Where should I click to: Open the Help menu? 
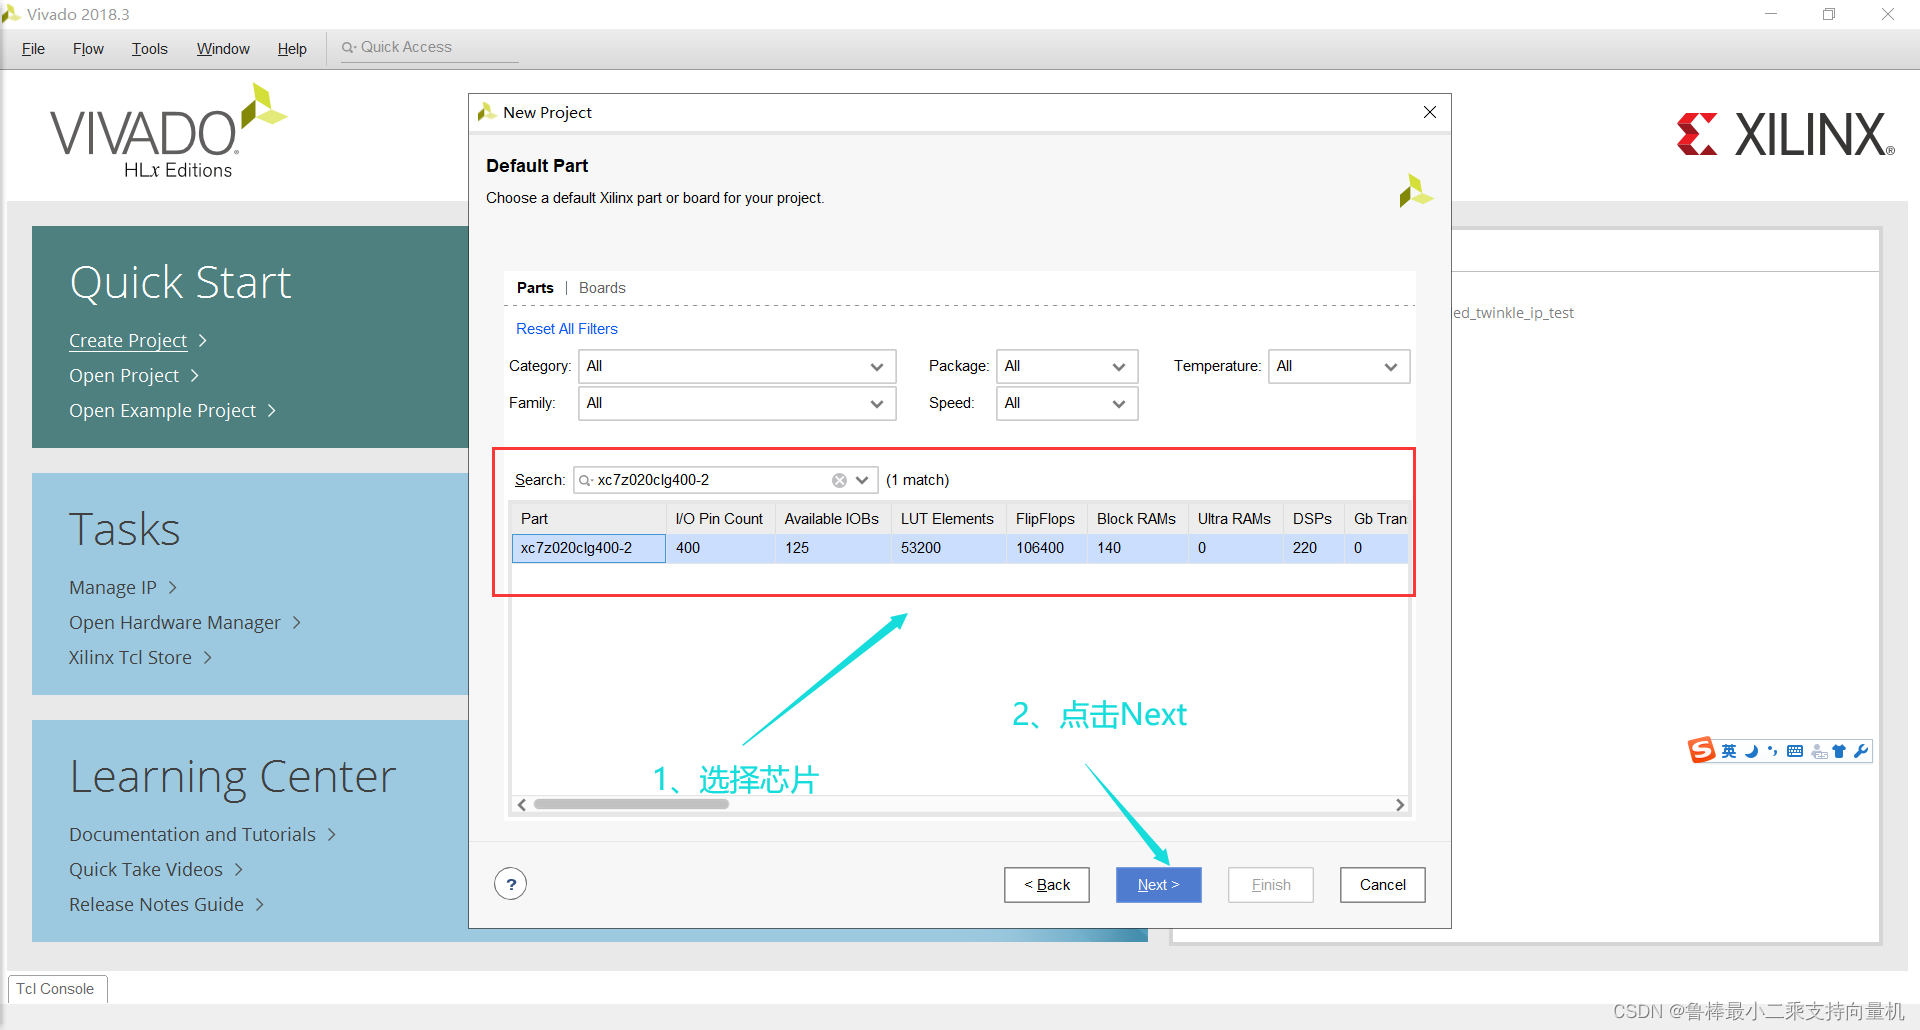click(x=292, y=49)
